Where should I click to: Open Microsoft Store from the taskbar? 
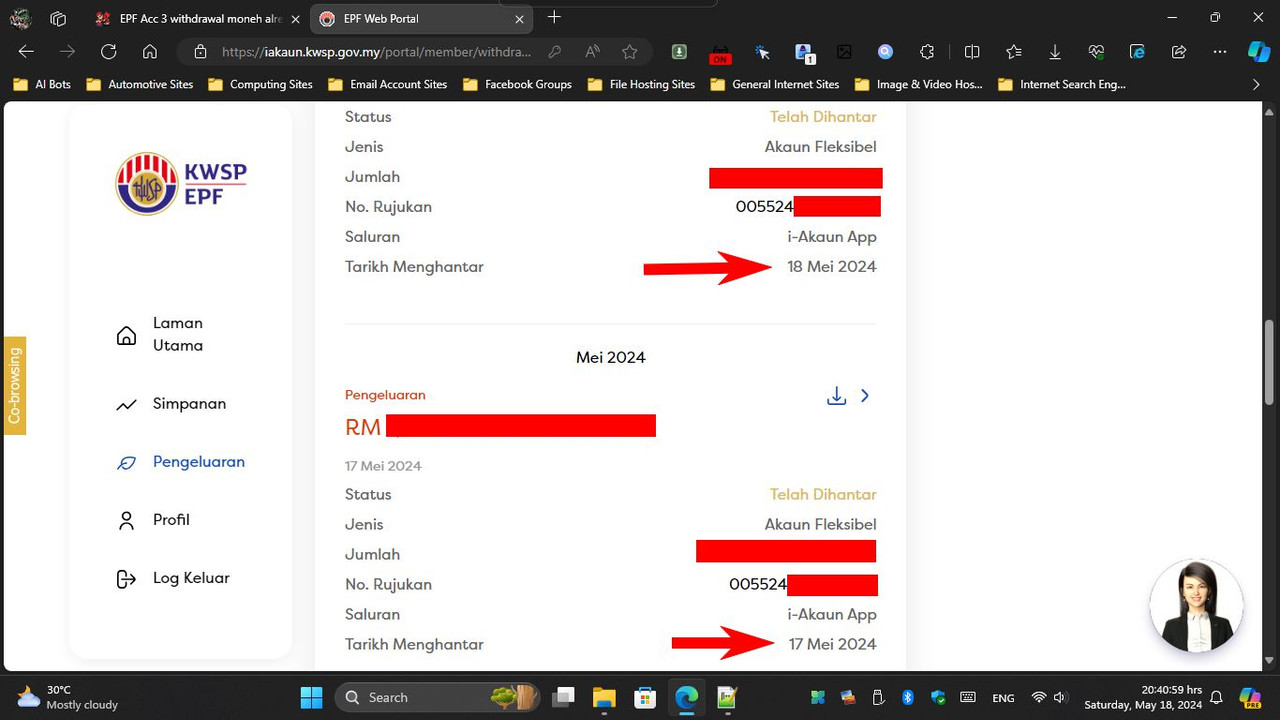click(645, 697)
